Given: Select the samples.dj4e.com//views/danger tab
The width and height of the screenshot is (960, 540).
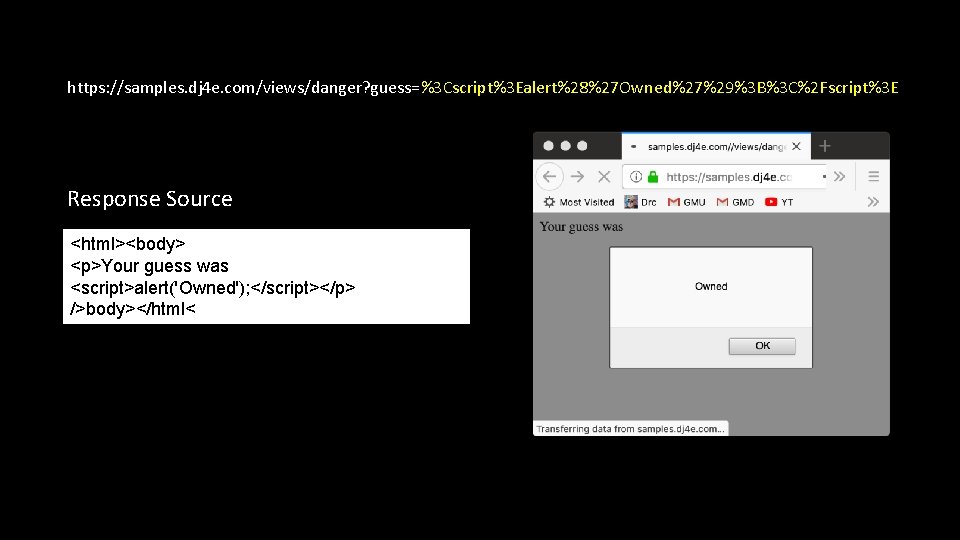Looking at the screenshot, I should pos(716,146).
